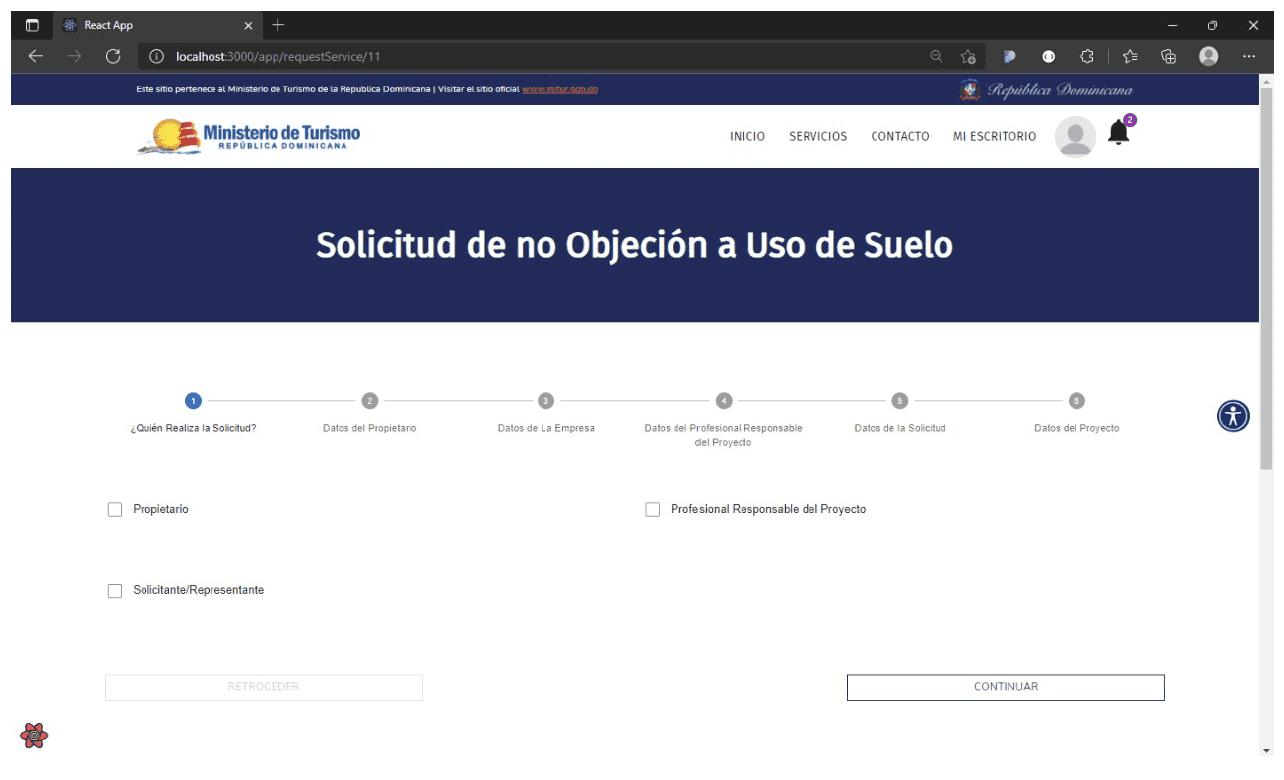Open the browser settings and more menu
This screenshot has height=780, width=1284.
1249,56
